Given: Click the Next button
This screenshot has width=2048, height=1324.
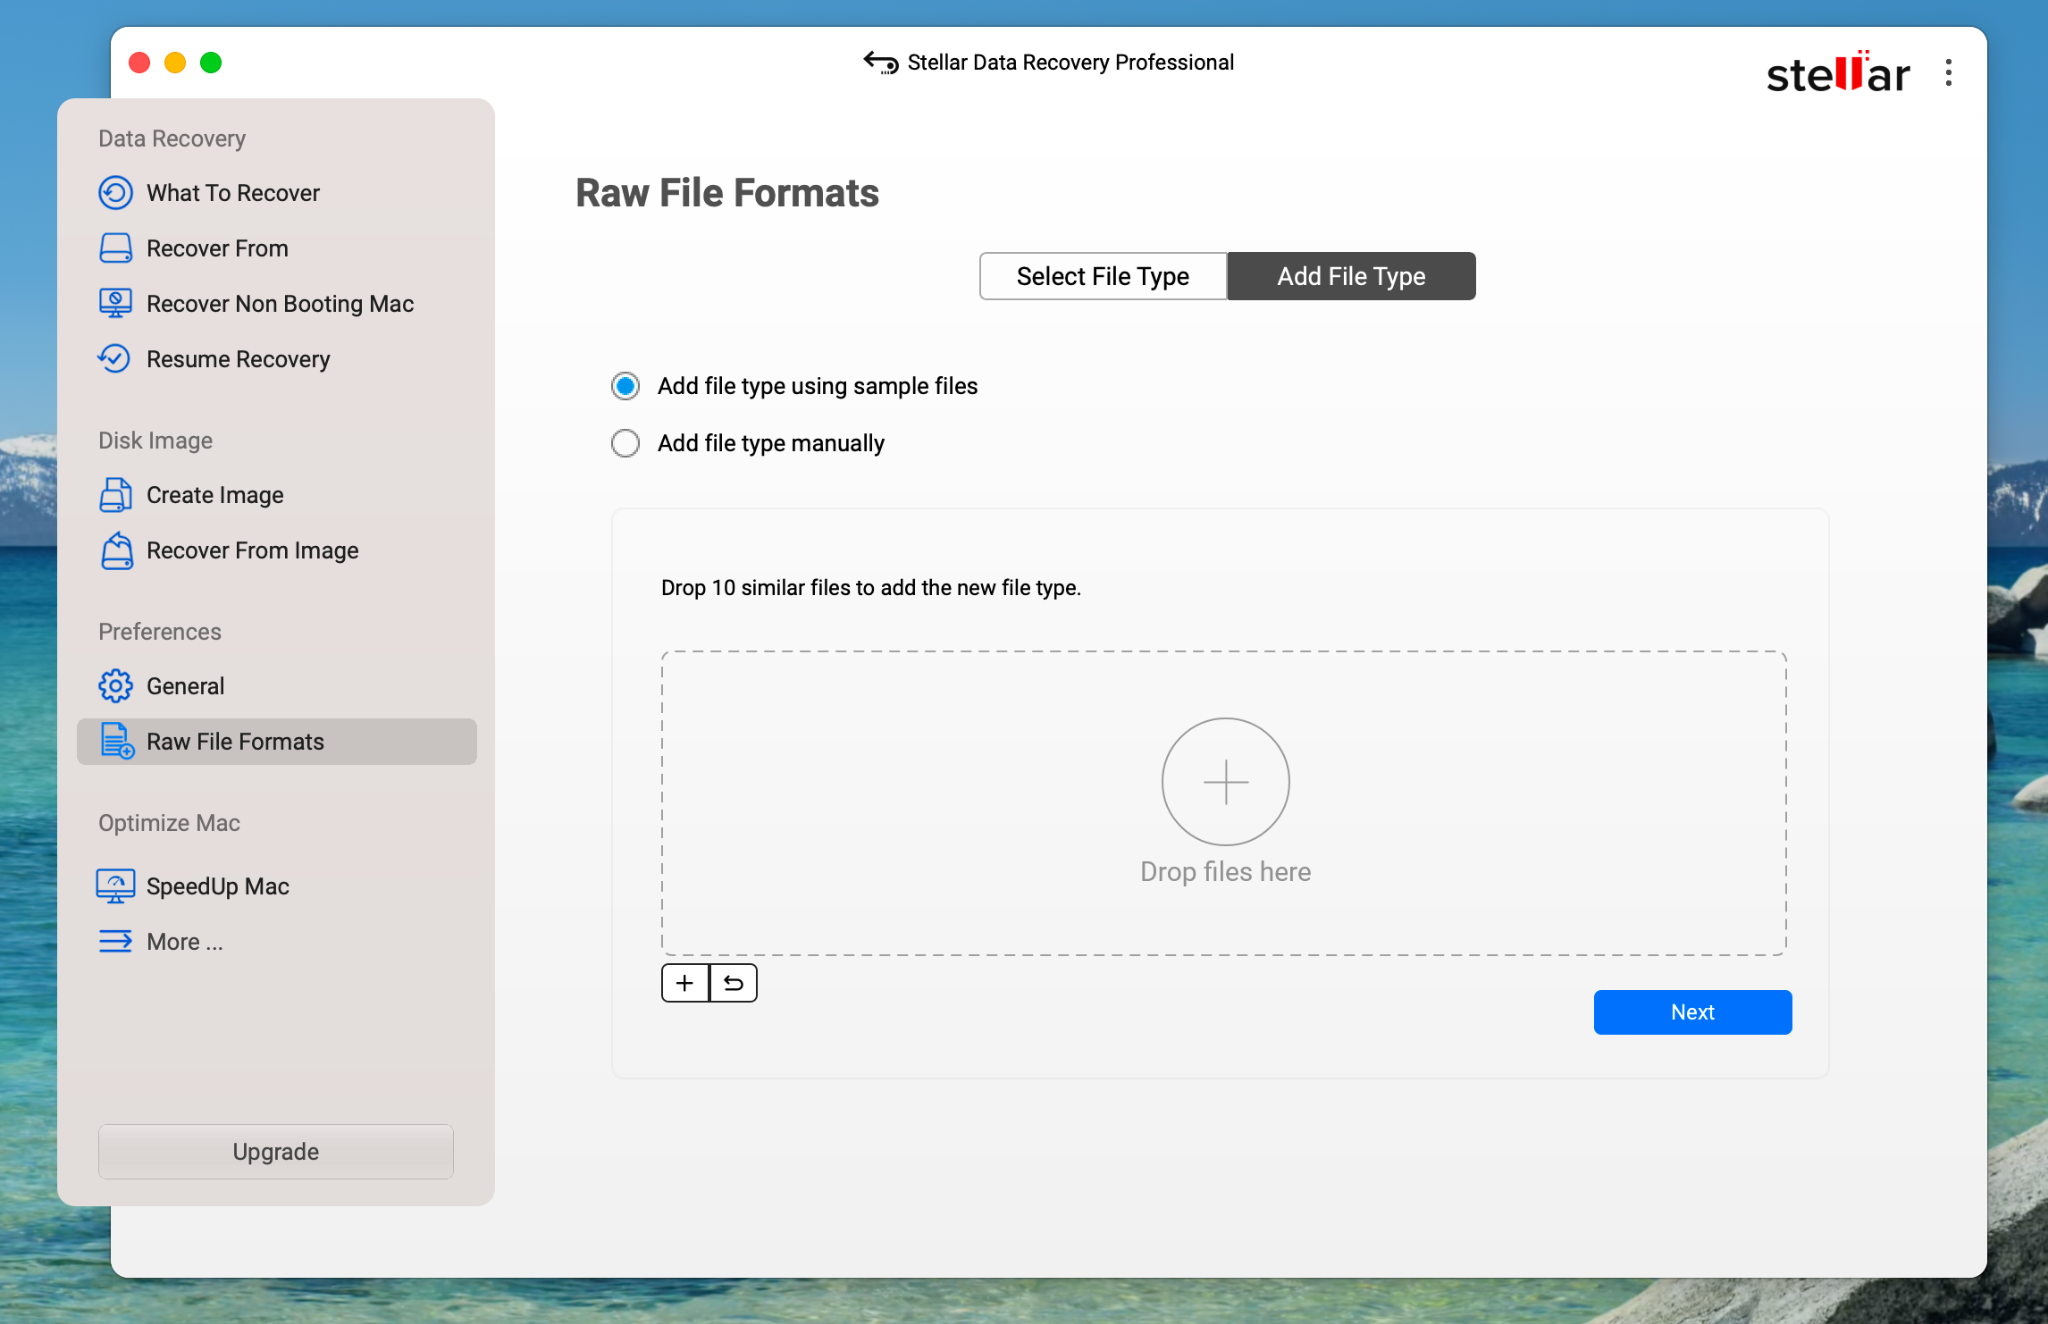Looking at the screenshot, I should click(1692, 1012).
